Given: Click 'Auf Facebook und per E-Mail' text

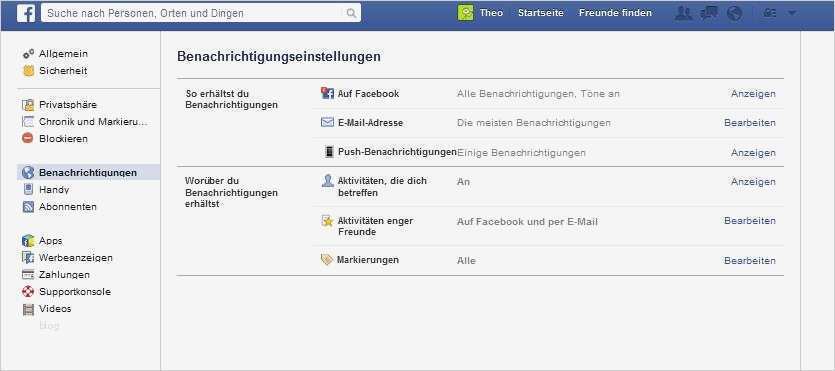Looking at the screenshot, I should click(x=527, y=222).
